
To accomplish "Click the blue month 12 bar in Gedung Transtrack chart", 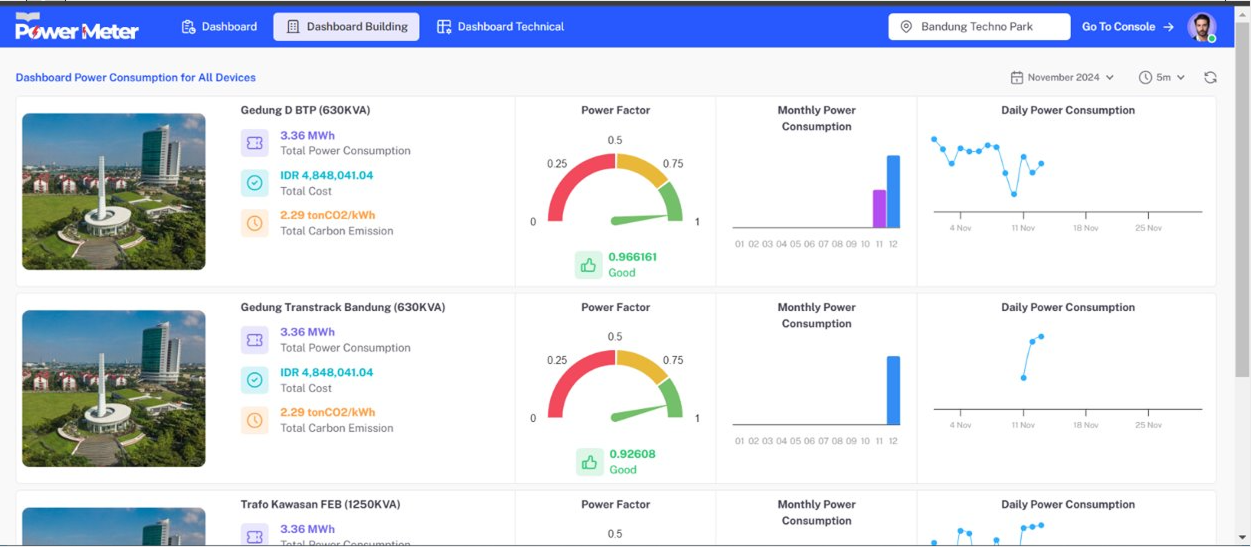I will (893, 390).
